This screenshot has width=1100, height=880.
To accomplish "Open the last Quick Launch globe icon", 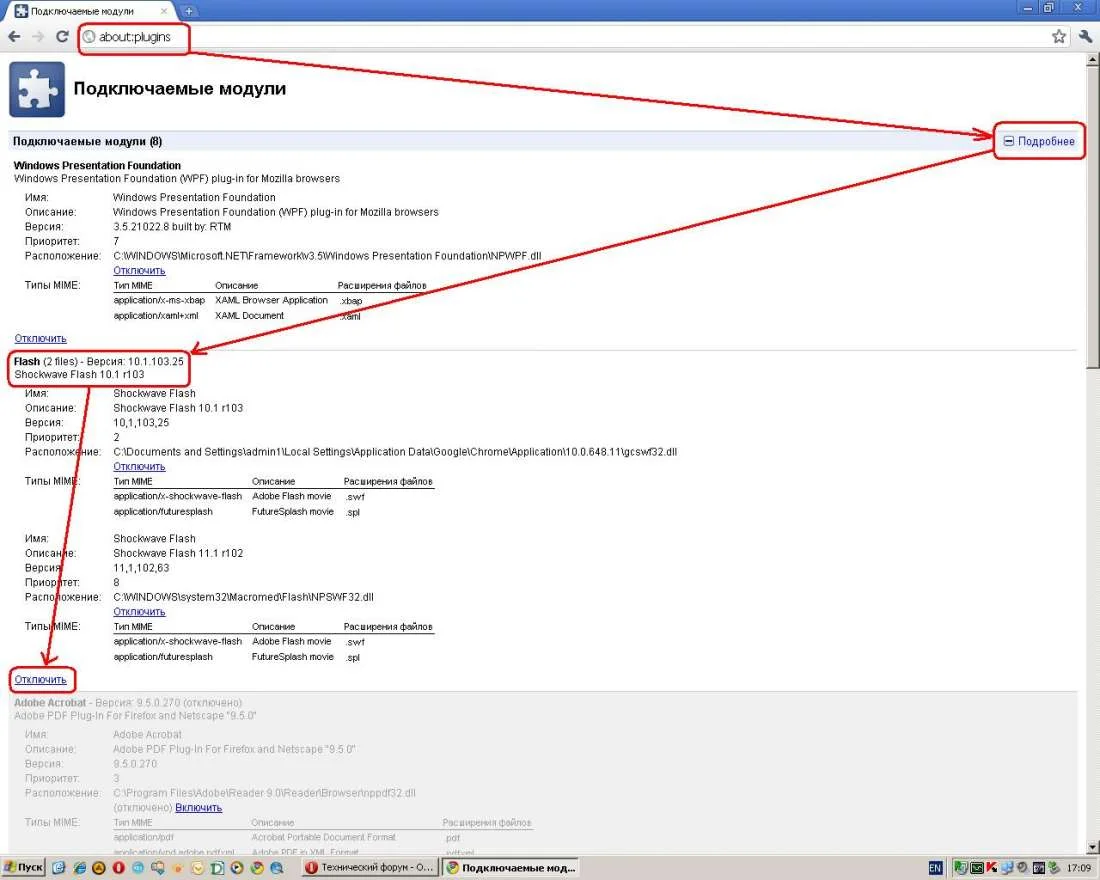I will click(x=276, y=868).
